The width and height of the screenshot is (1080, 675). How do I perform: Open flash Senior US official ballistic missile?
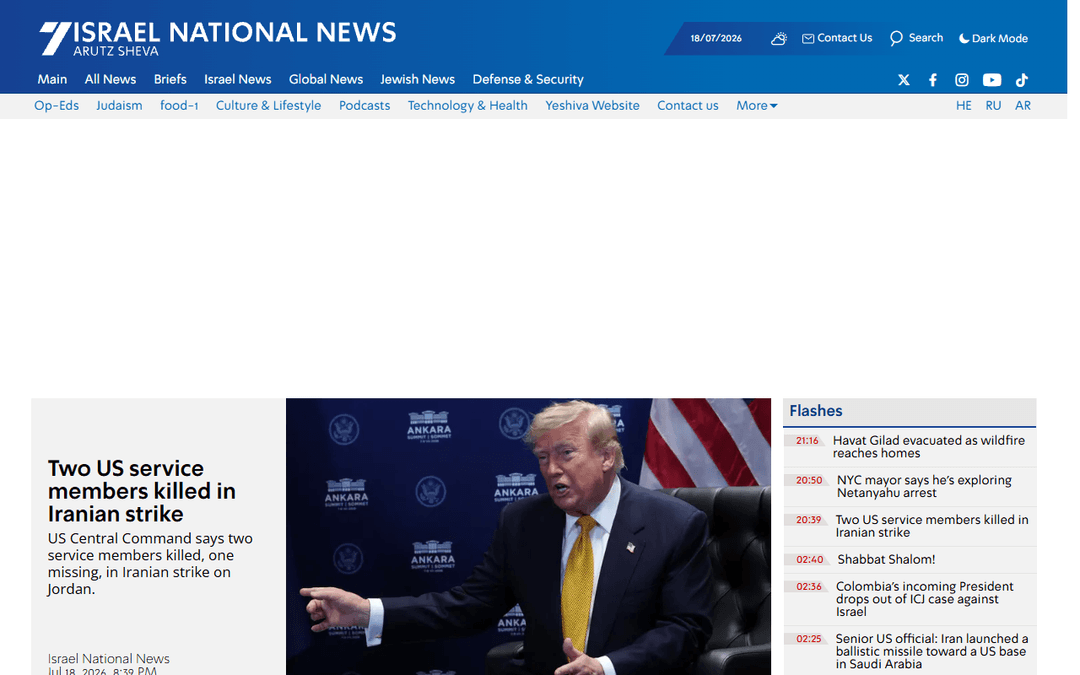[x=932, y=651]
